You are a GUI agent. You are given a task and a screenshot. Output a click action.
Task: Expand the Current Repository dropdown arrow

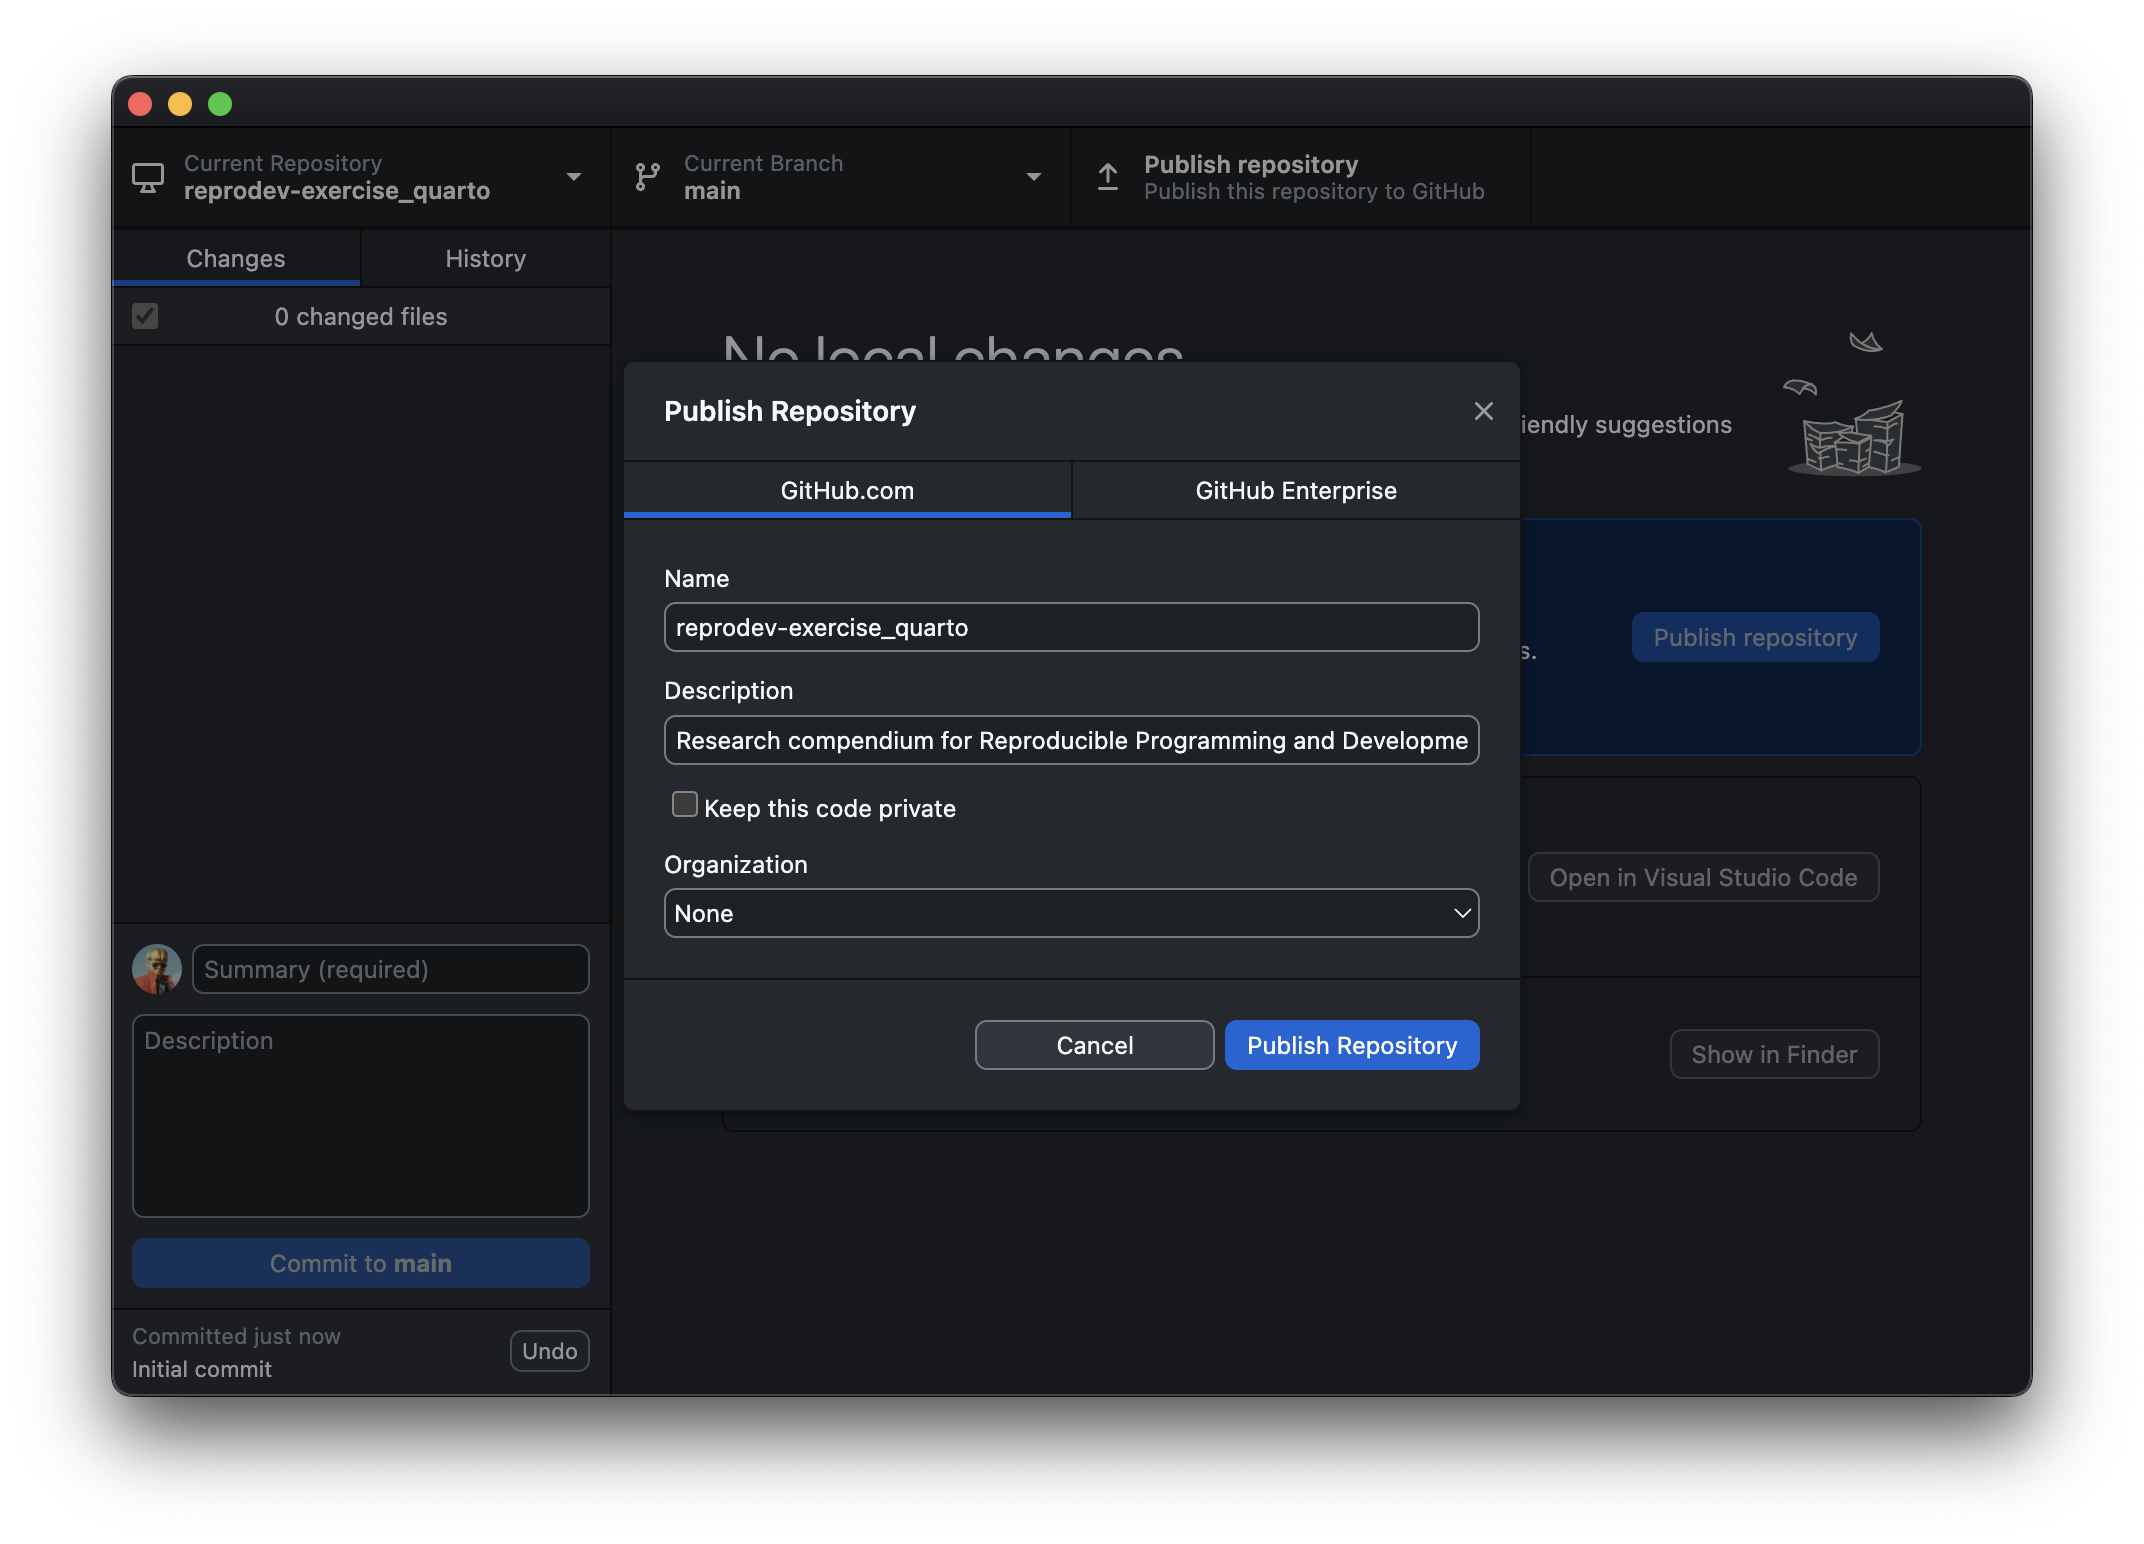click(x=574, y=177)
